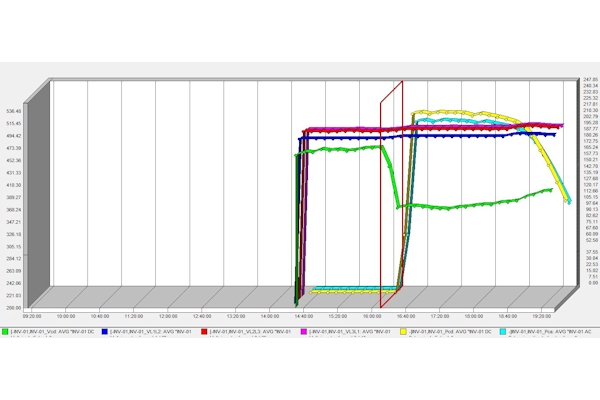The width and height of the screenshot is (600, 400).
Task: Click the yellow Pod legend swatch
Action: pos(402,329)
